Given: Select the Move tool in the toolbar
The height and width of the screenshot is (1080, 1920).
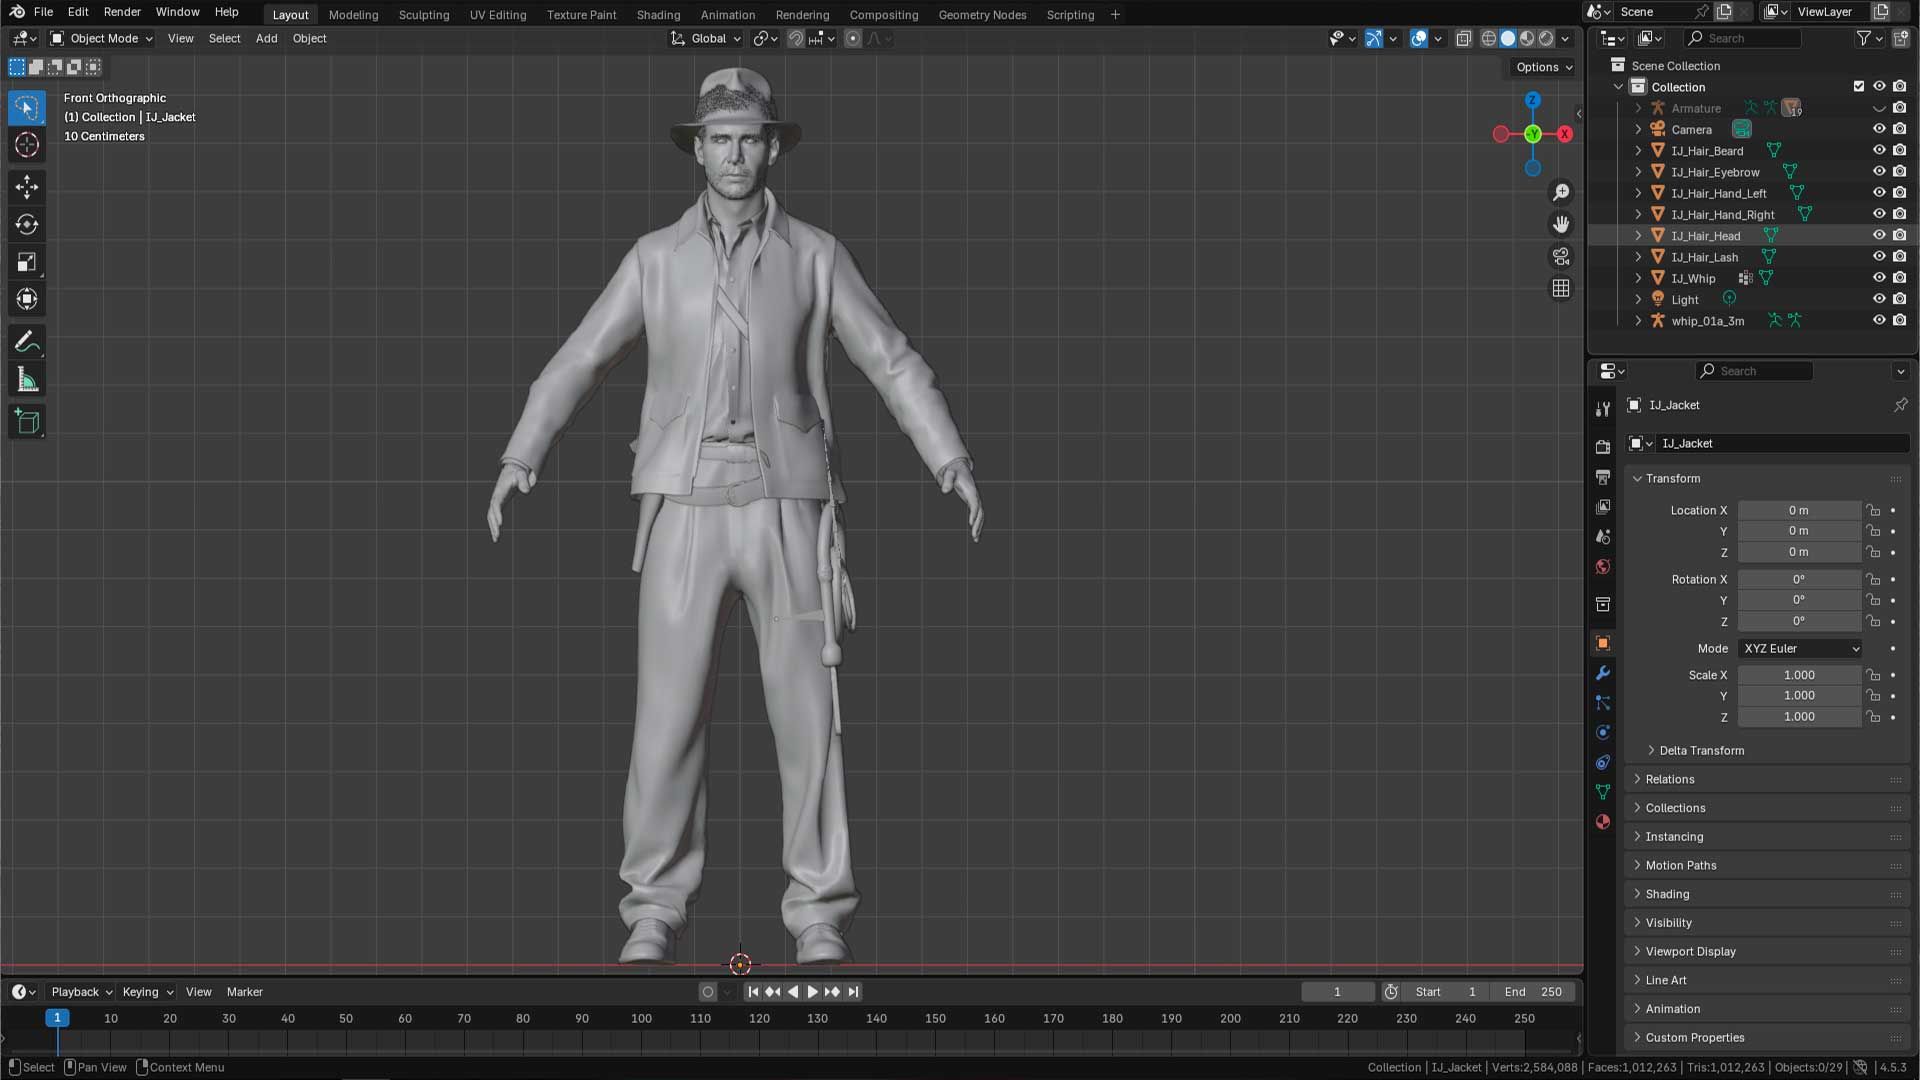Looking at the screenshot, I should pyautogui.click(x=26, y=187).
